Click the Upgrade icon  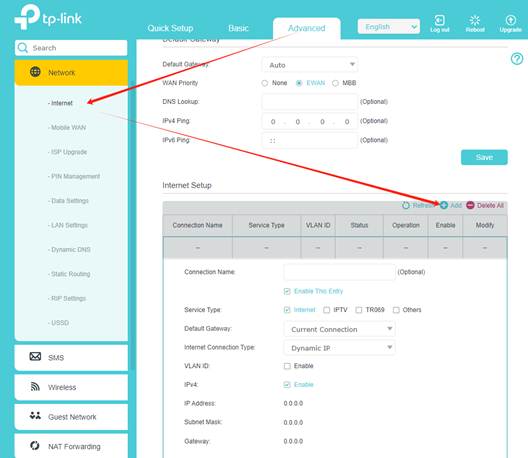click(510, 20)
